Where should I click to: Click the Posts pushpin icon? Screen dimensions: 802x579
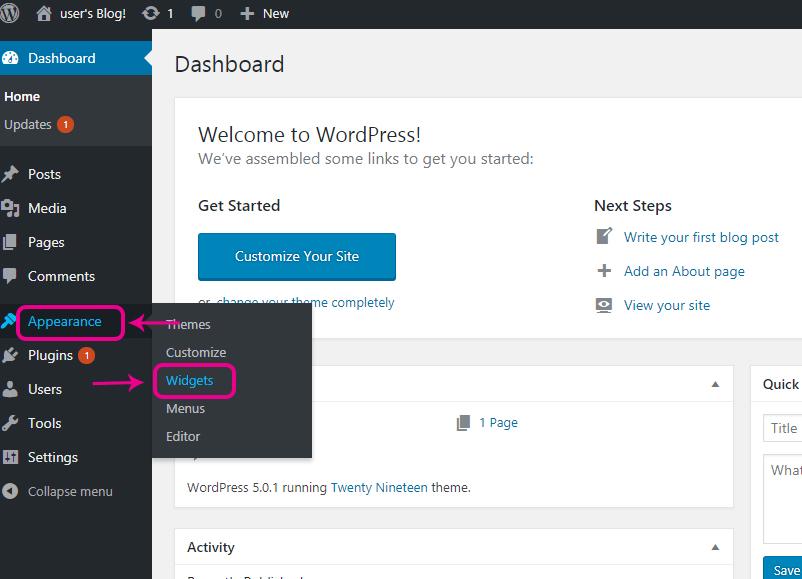10,174
